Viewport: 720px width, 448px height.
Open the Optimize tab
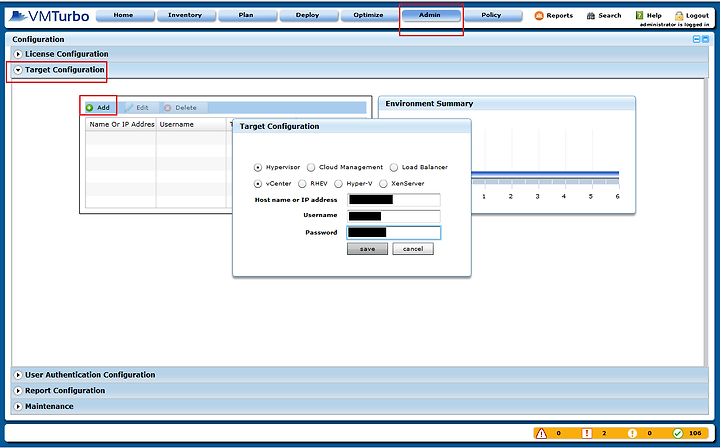click(368, 16)
